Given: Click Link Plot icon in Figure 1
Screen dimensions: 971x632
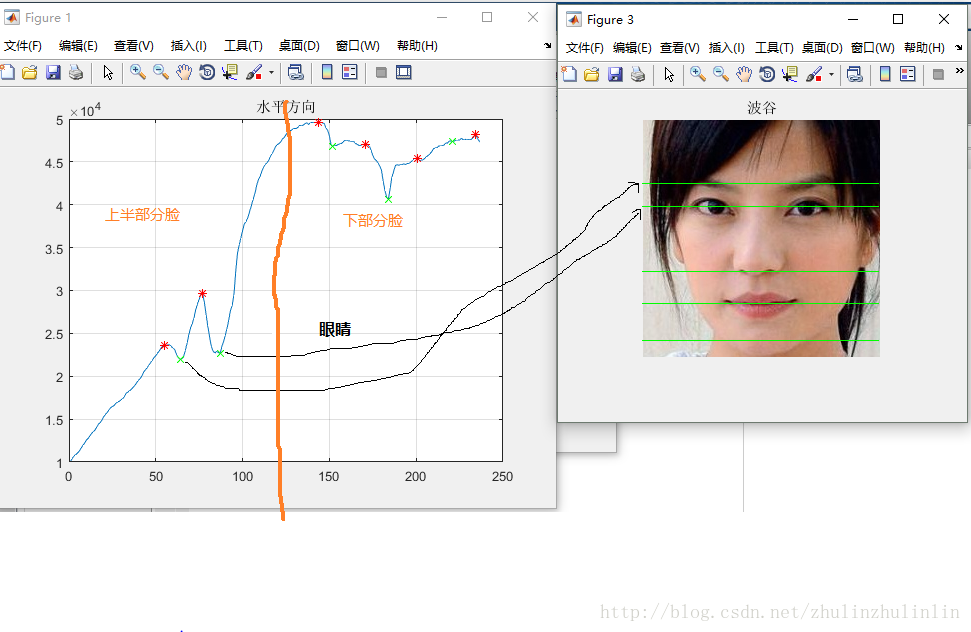Looking at the screenshot, I should (296, 72).
